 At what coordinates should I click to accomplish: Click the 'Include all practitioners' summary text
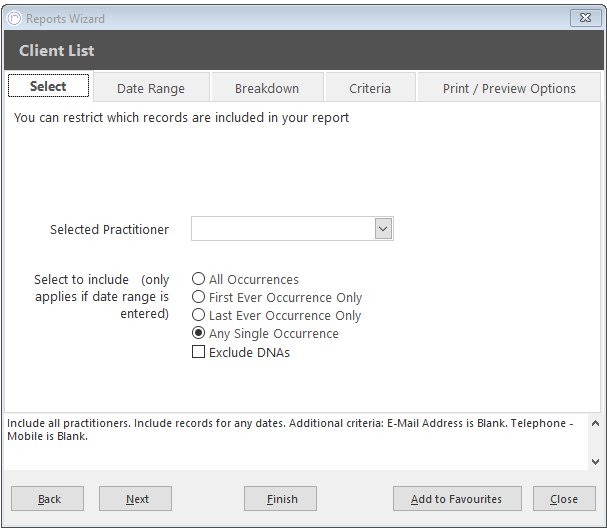[290, 429]
